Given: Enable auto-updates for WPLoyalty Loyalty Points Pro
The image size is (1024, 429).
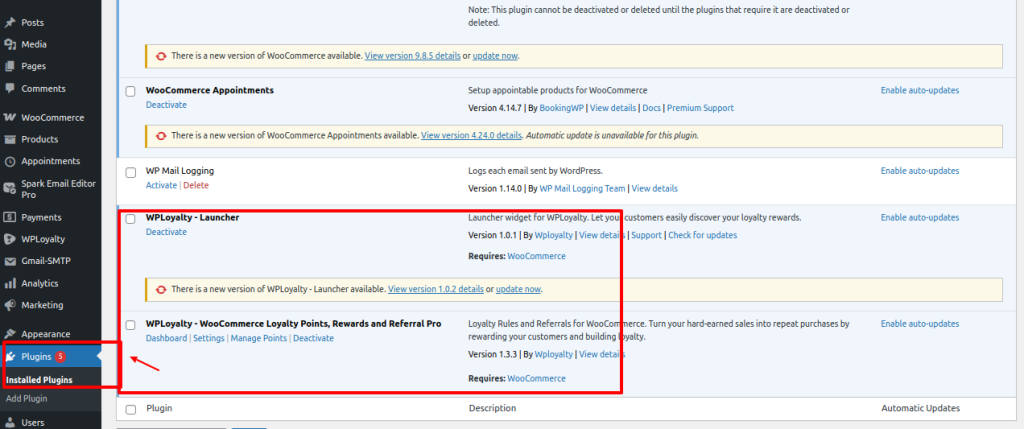Looking at the screenshot, I should pyautogui.click(x=920, y=323).
